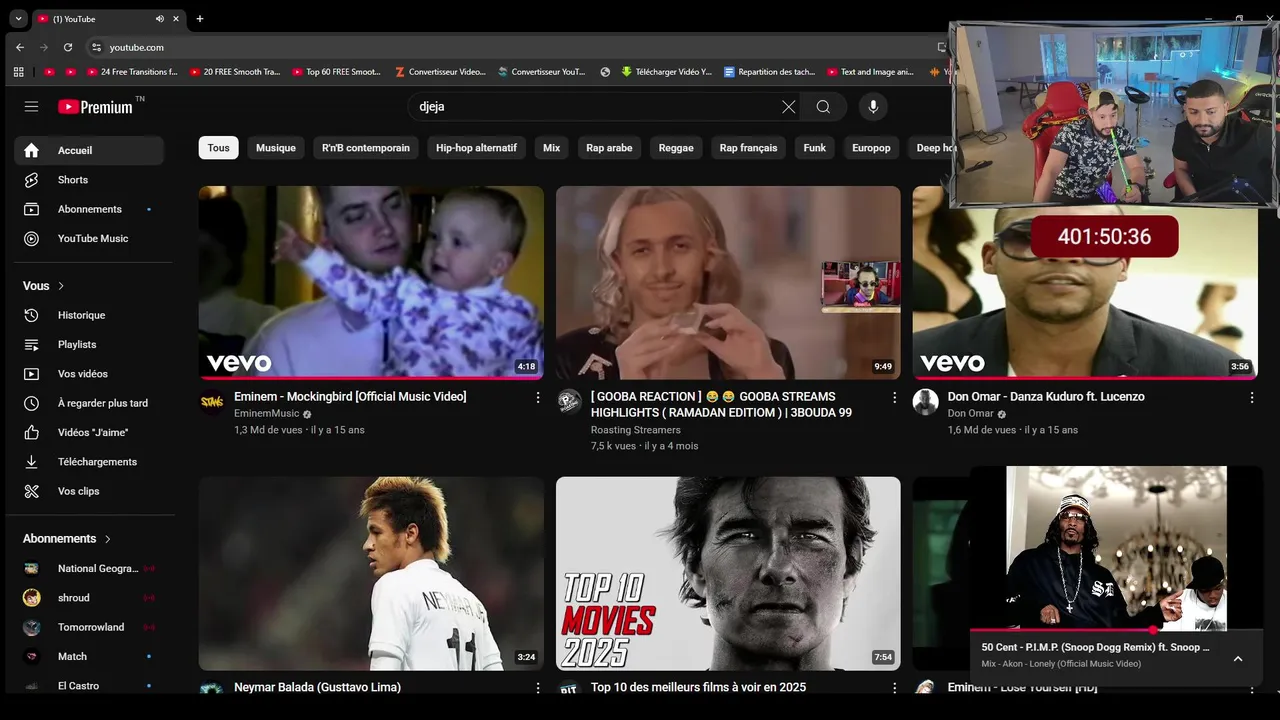Expand the Vous section
Screen dimensions: 1280x720
click(44, 286)
